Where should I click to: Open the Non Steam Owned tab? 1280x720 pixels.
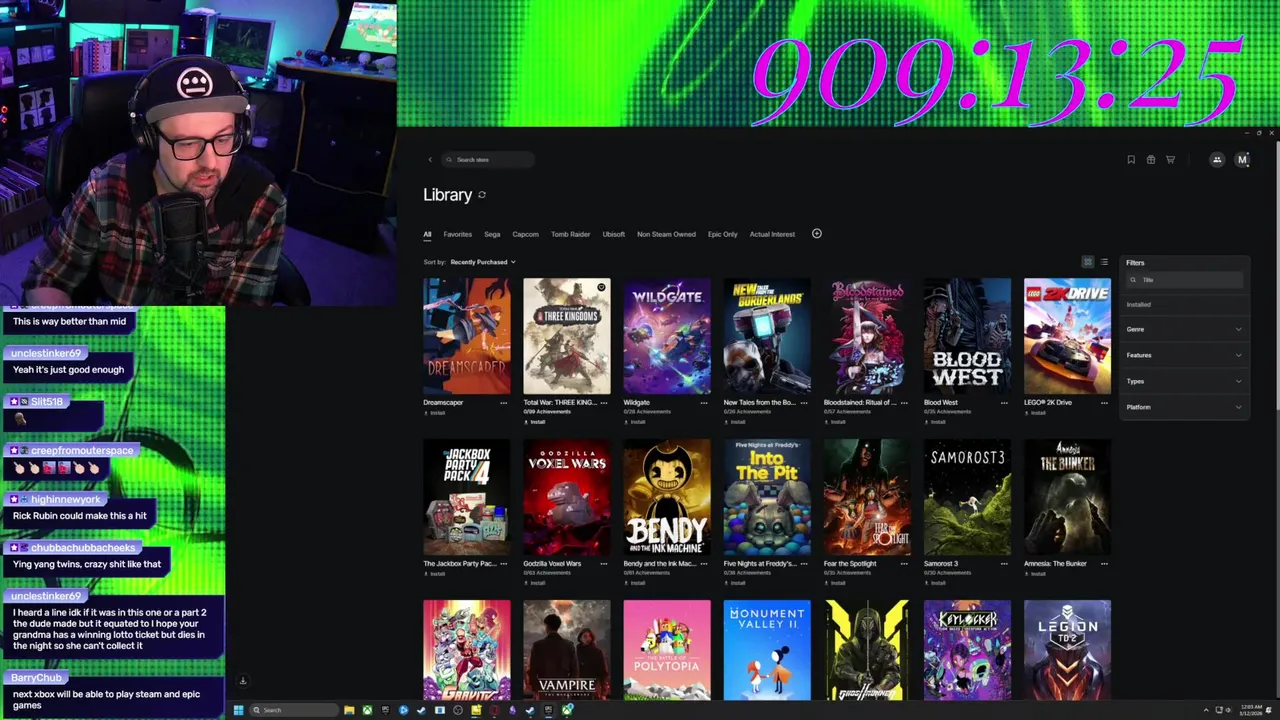[x=666, y=234]
